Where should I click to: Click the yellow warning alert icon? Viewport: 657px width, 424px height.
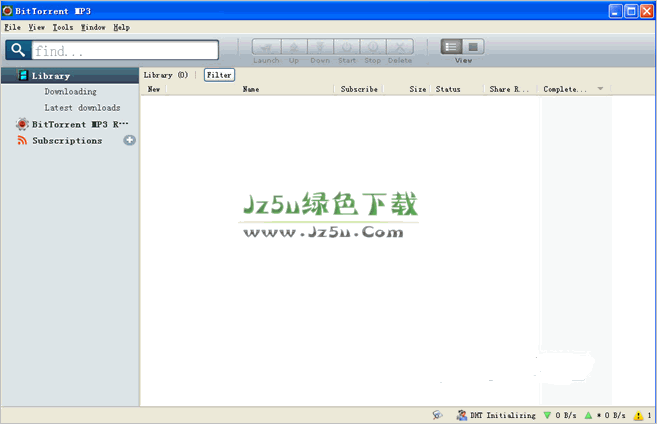click(638, 416)
